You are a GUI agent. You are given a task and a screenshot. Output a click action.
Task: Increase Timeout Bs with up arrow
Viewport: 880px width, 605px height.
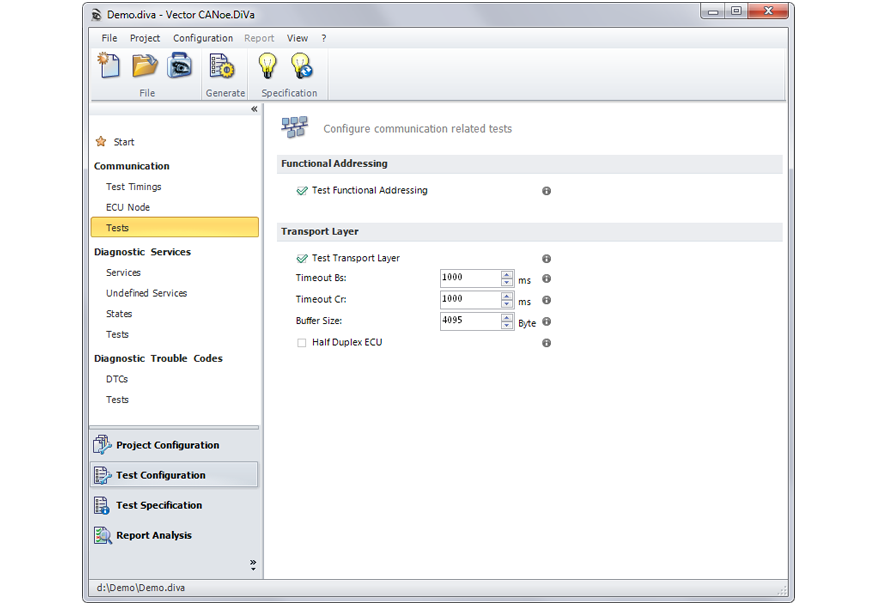[x=507, y=274]
